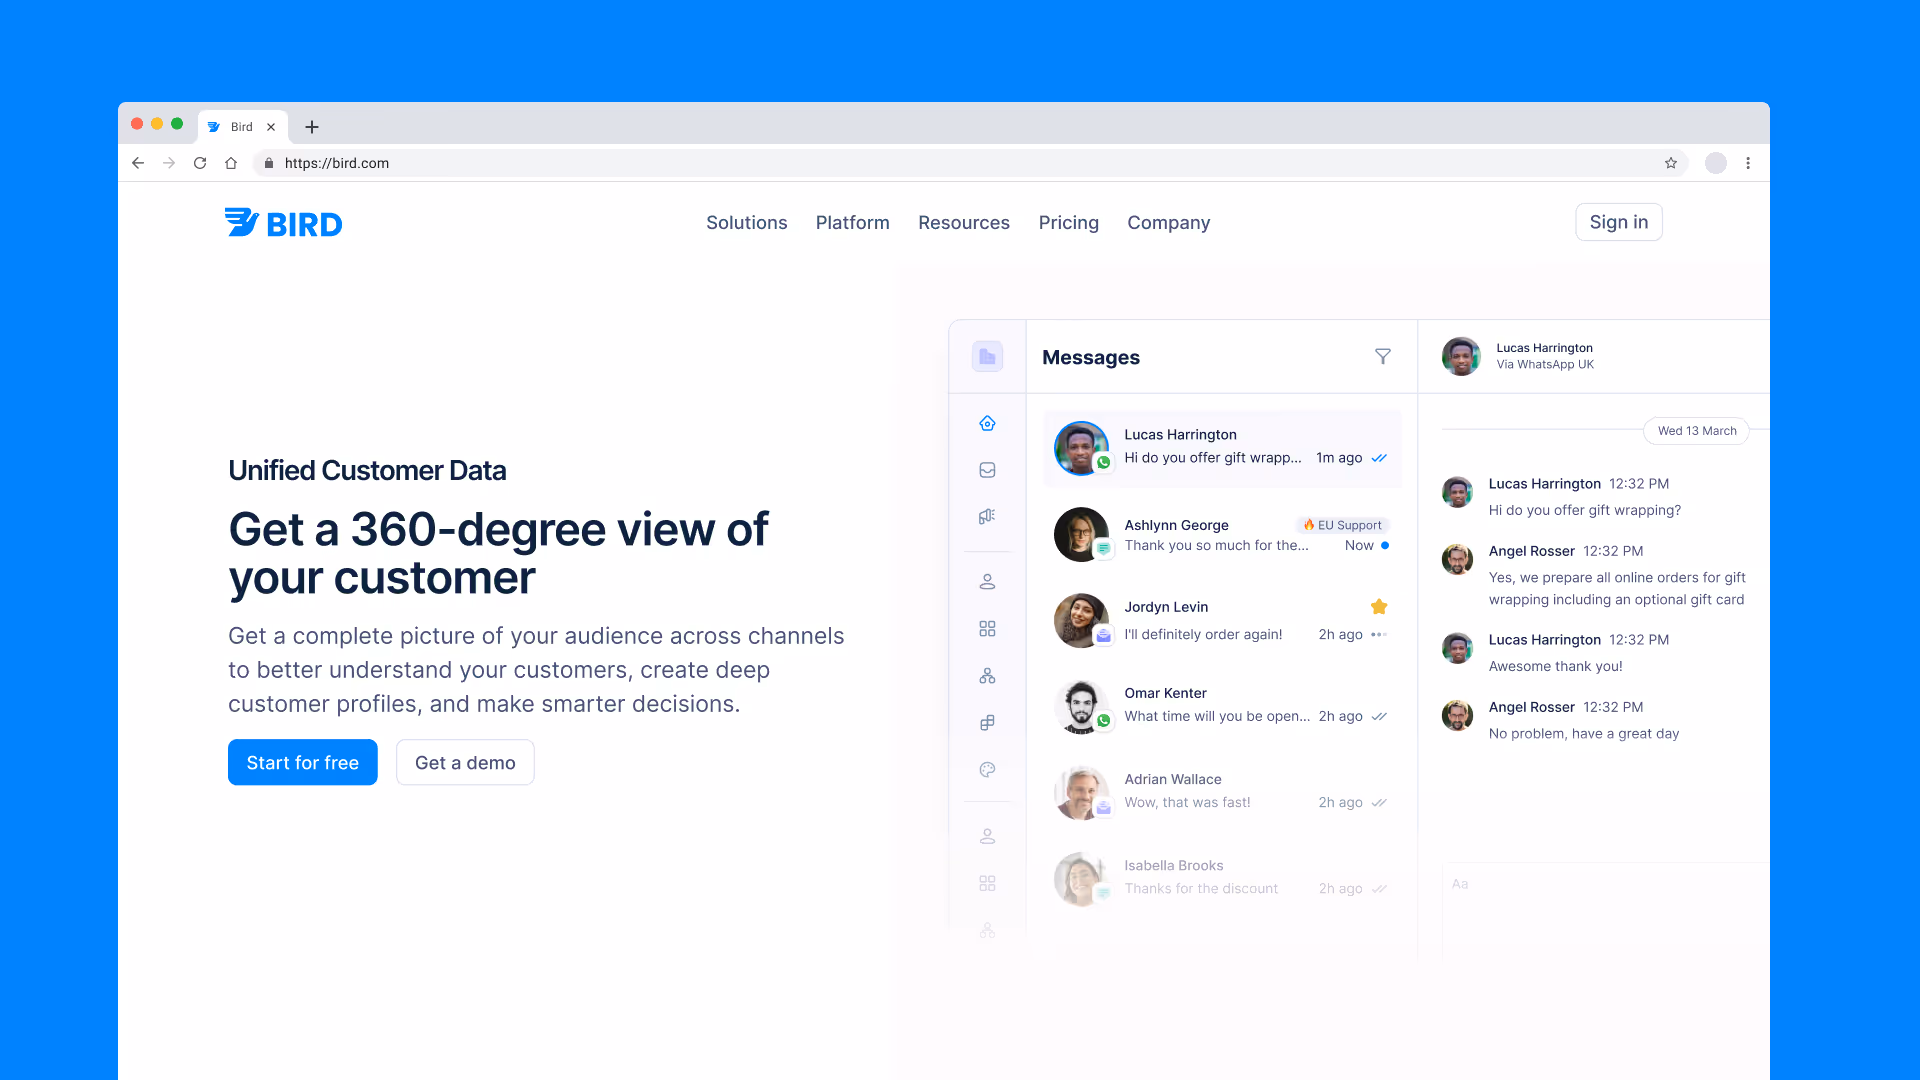The image size is (1920, 1080).
Task: Open the contacts person icon in the sidebar
Action: point(987,582)
